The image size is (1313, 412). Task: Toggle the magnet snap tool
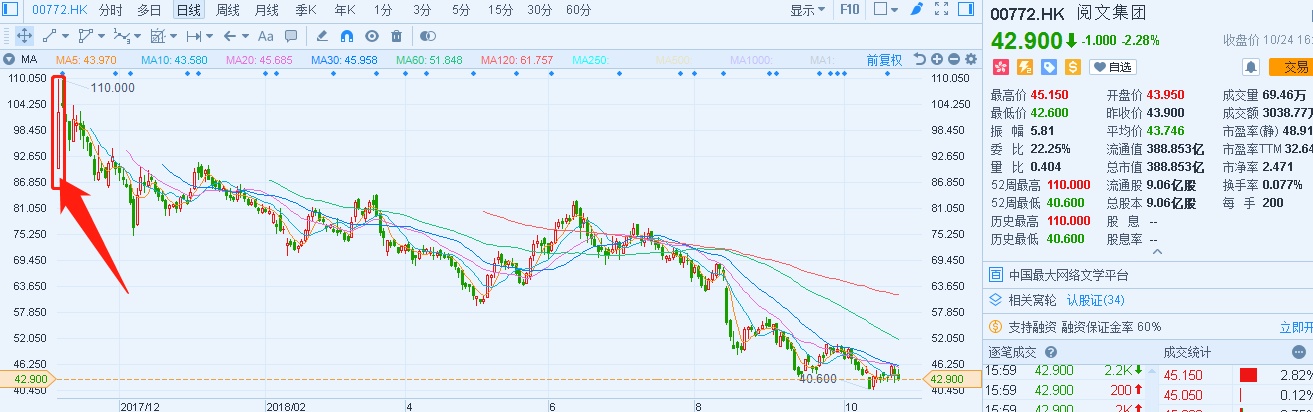346,36
